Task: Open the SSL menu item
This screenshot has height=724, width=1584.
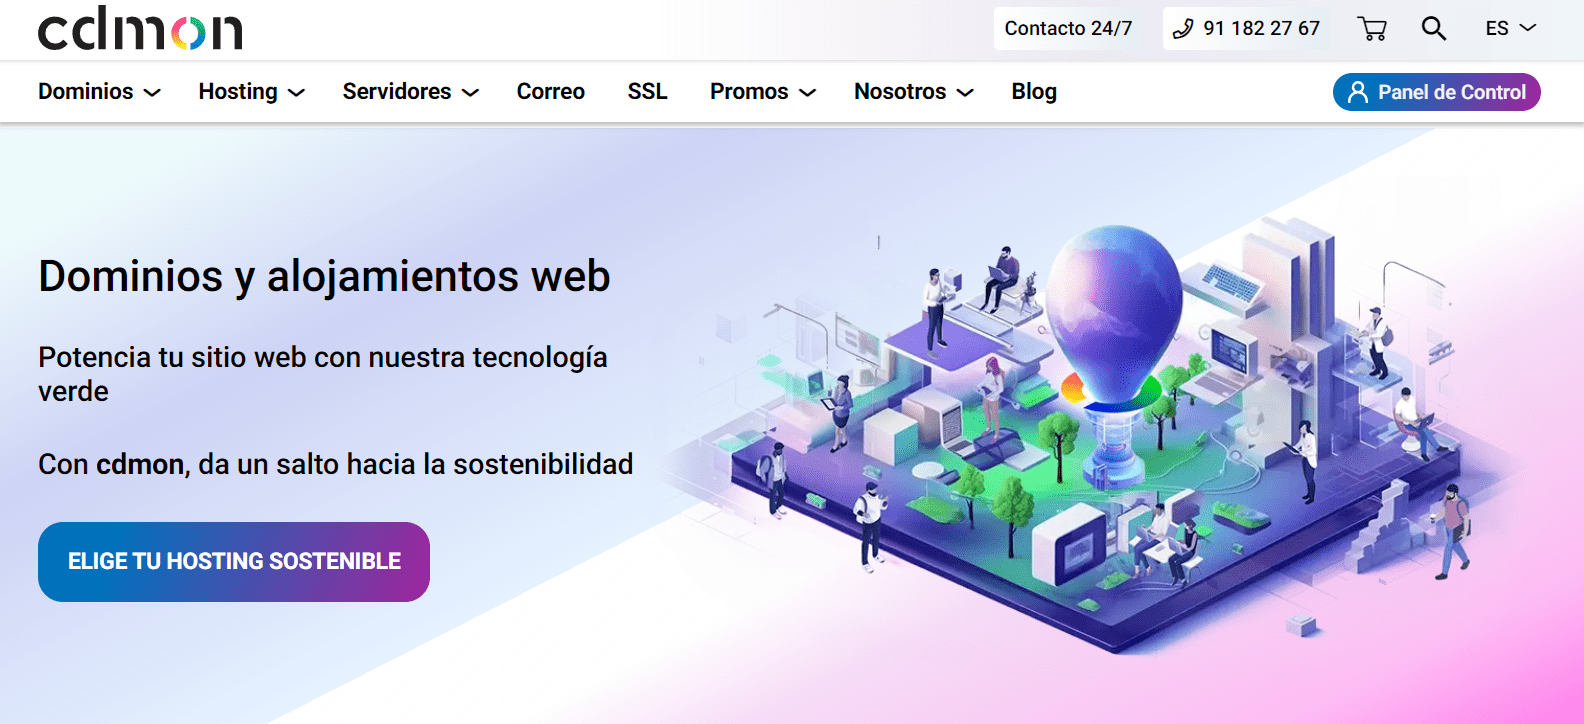Action: [x=647, y=92]
